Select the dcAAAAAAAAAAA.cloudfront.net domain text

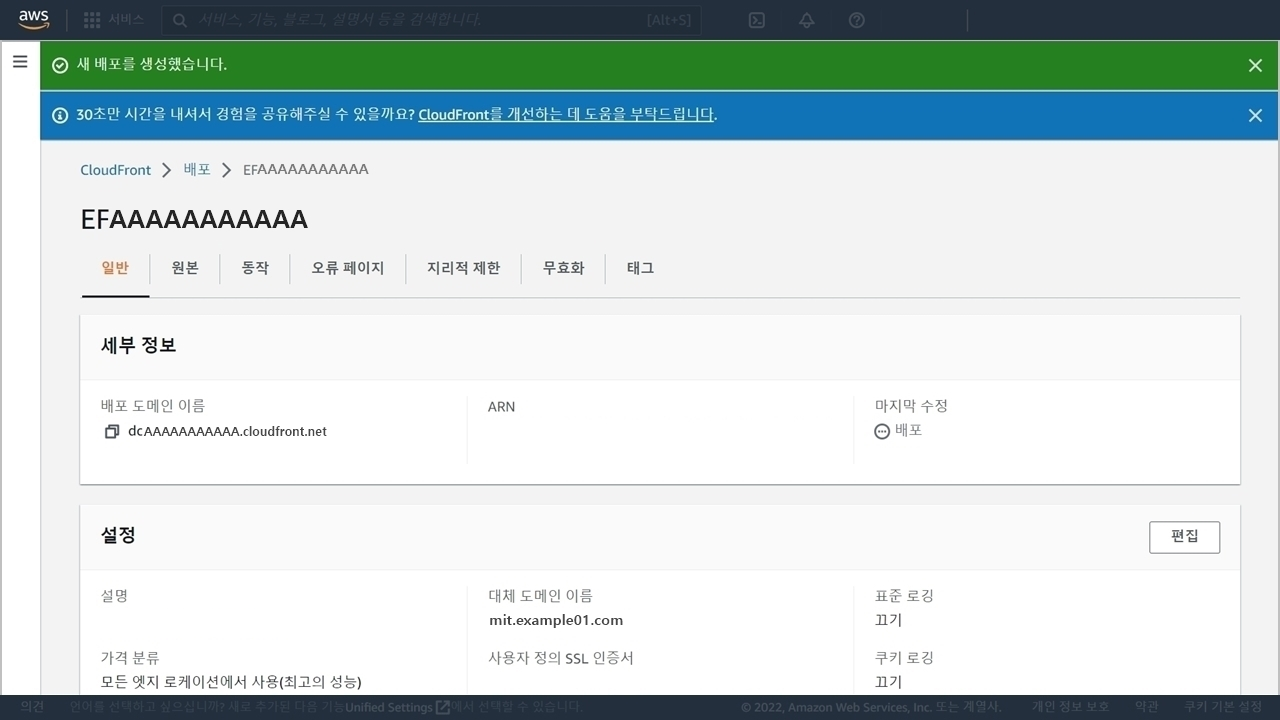(227, 432)
